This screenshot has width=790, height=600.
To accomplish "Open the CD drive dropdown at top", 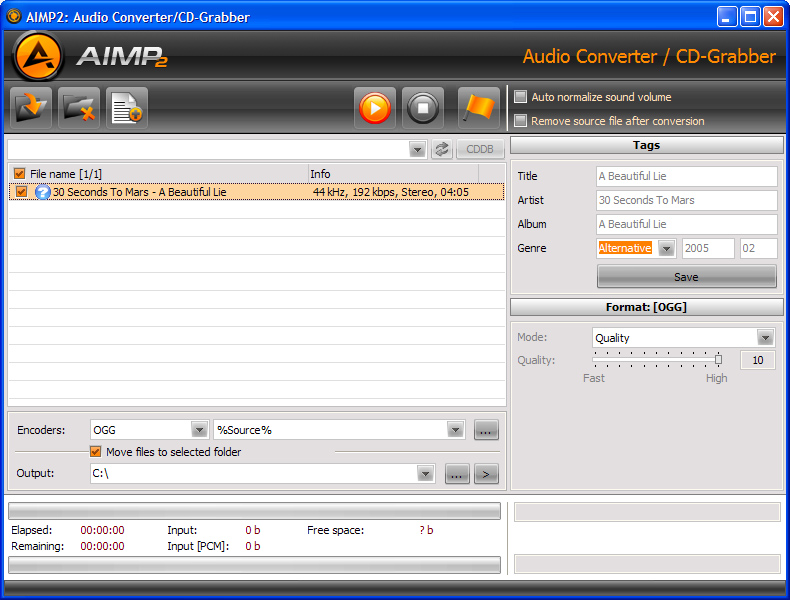I will [417, 149].
